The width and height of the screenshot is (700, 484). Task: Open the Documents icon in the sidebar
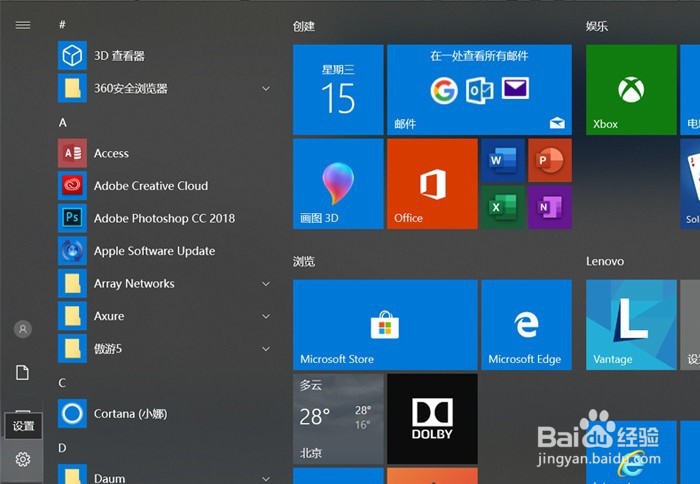[23, 372]
